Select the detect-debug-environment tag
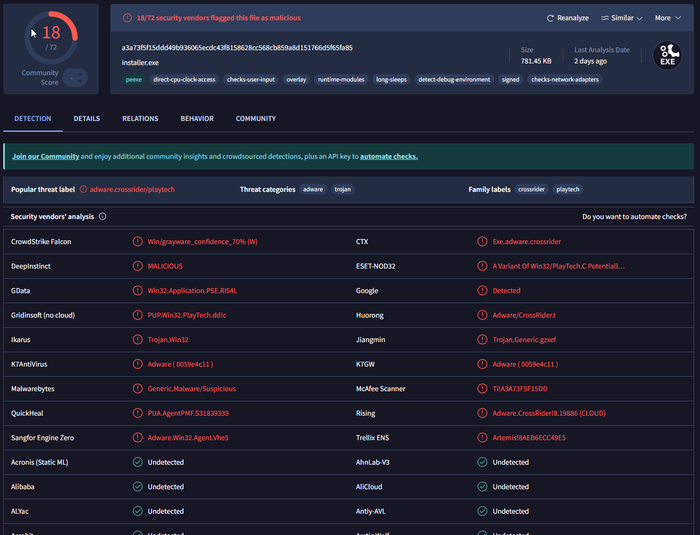Image resolution: width=700 pixels, height=535 pixels. click(x=454, y=79)
